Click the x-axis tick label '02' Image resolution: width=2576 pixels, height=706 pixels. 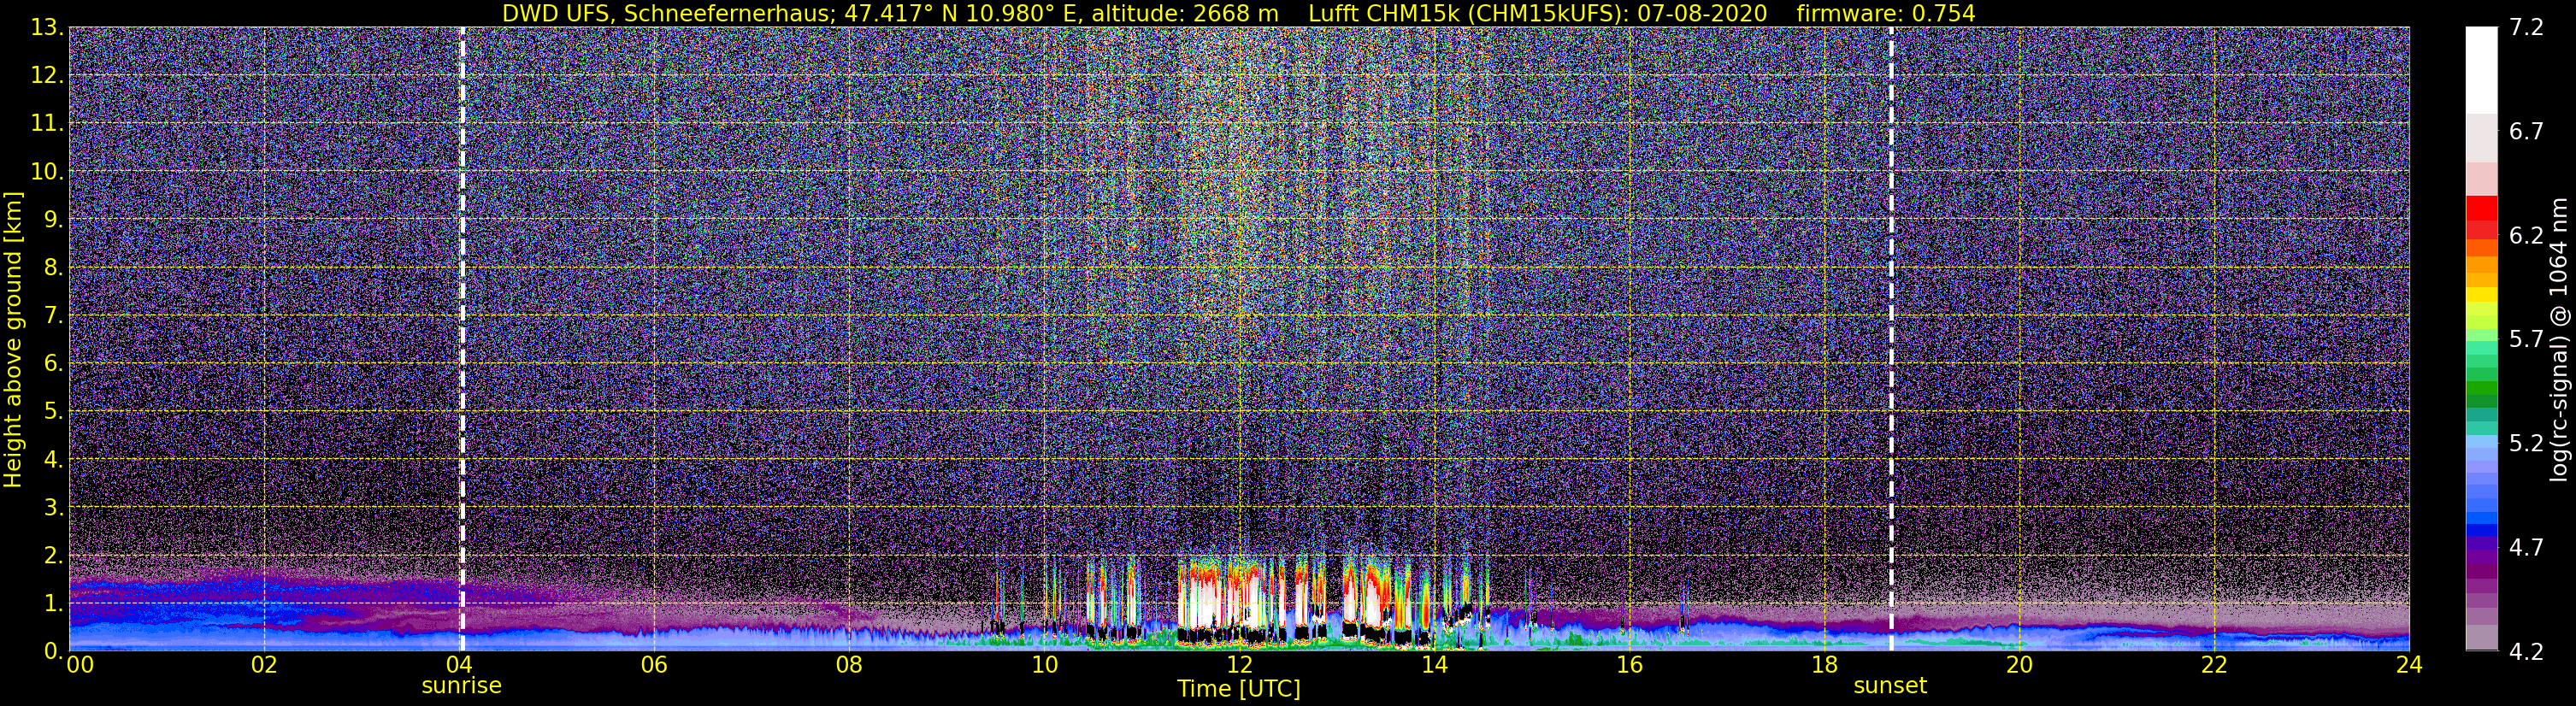point(264,666)
